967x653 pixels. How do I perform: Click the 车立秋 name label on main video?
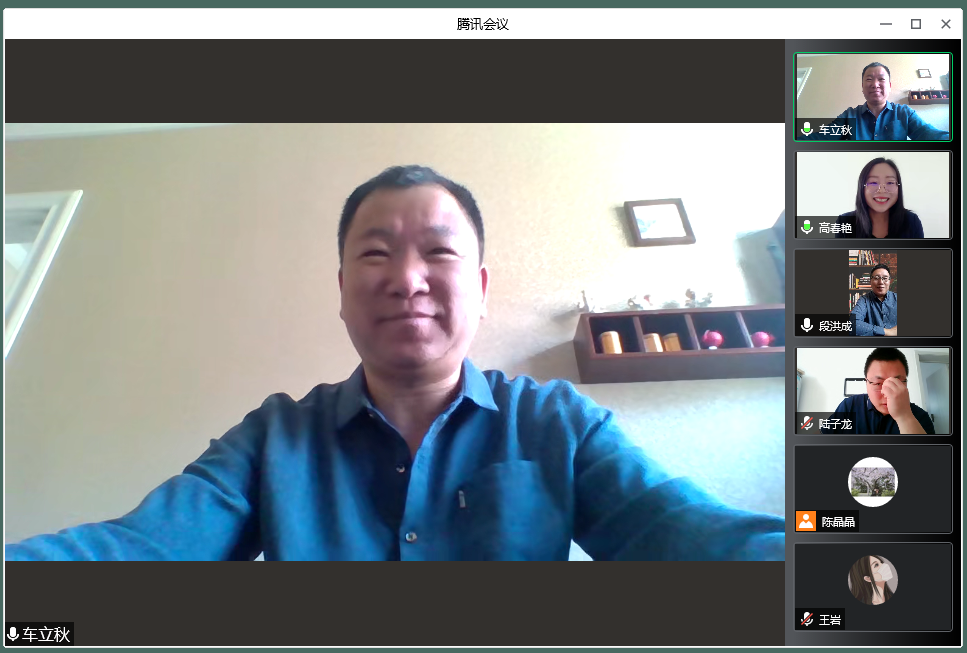[x=47, y=635]
